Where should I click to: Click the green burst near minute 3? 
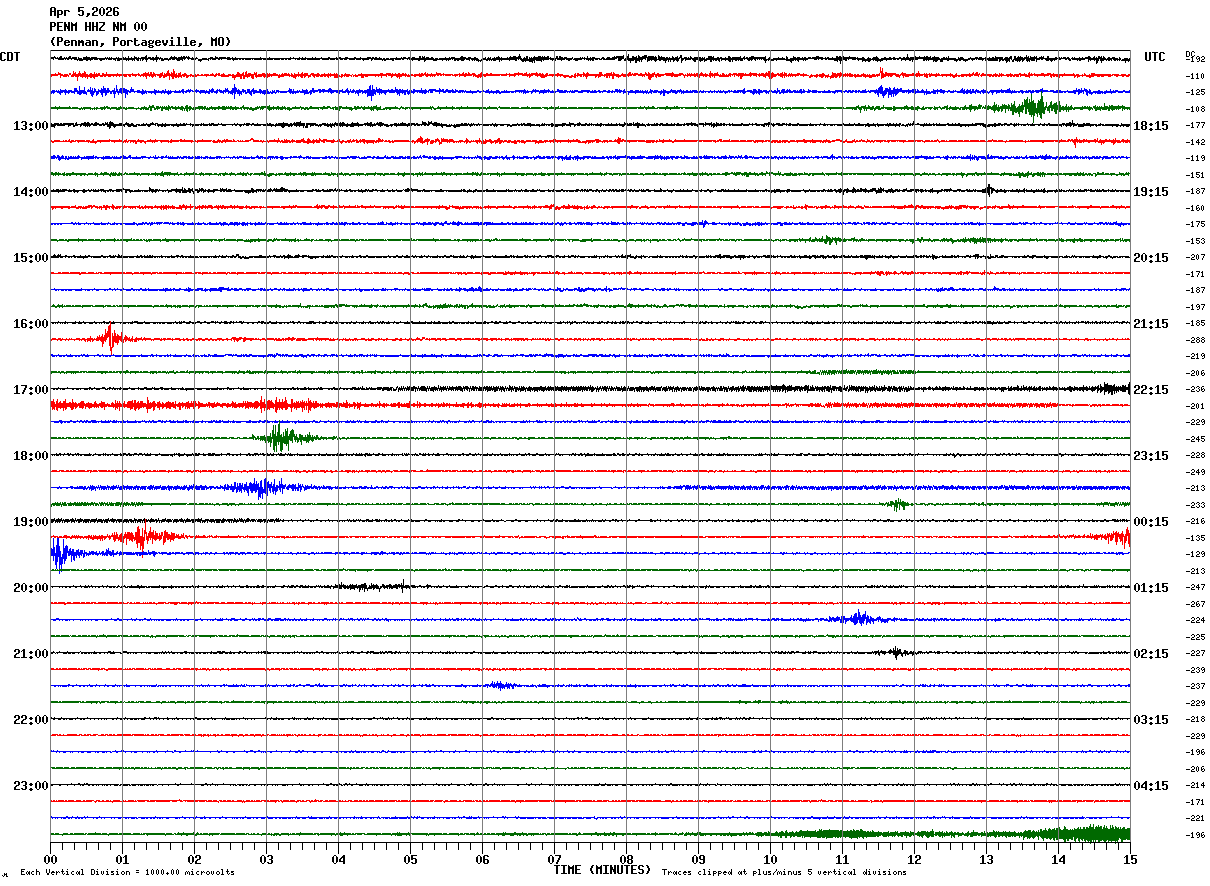pos(280,438)
